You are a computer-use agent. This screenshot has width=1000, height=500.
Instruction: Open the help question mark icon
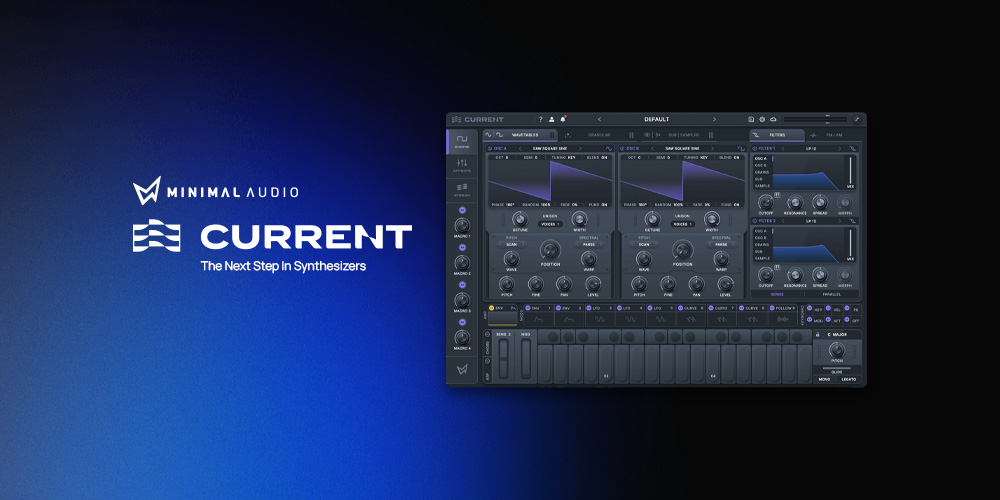541,119
